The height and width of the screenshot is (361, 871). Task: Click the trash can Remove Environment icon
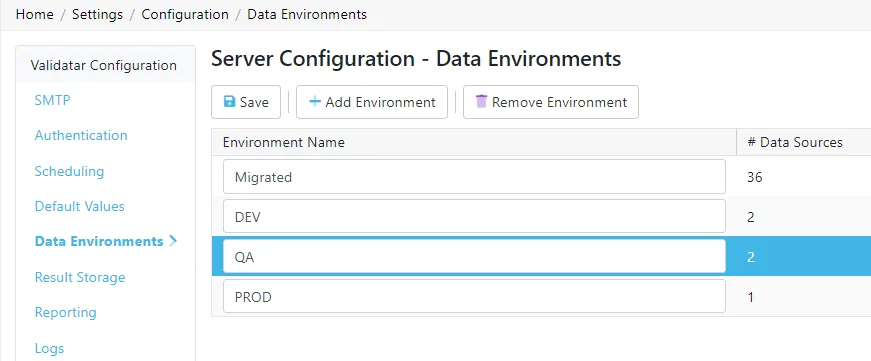481,101
